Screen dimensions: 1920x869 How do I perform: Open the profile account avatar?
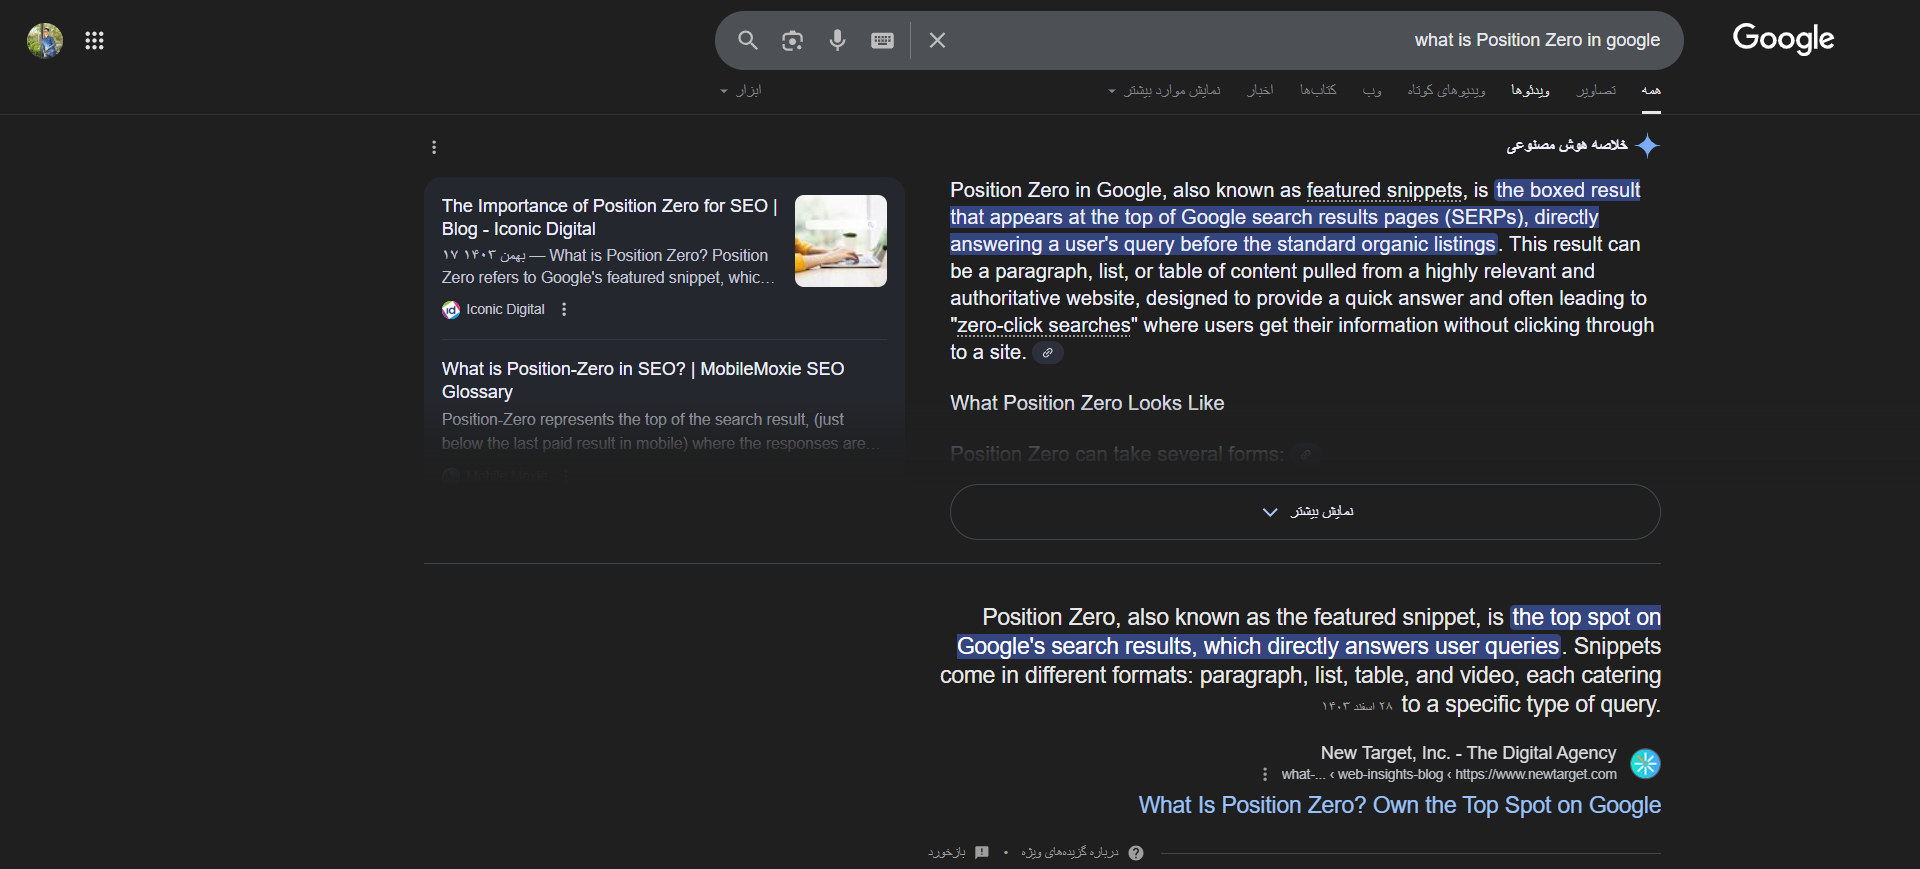(x=45, y=40)
